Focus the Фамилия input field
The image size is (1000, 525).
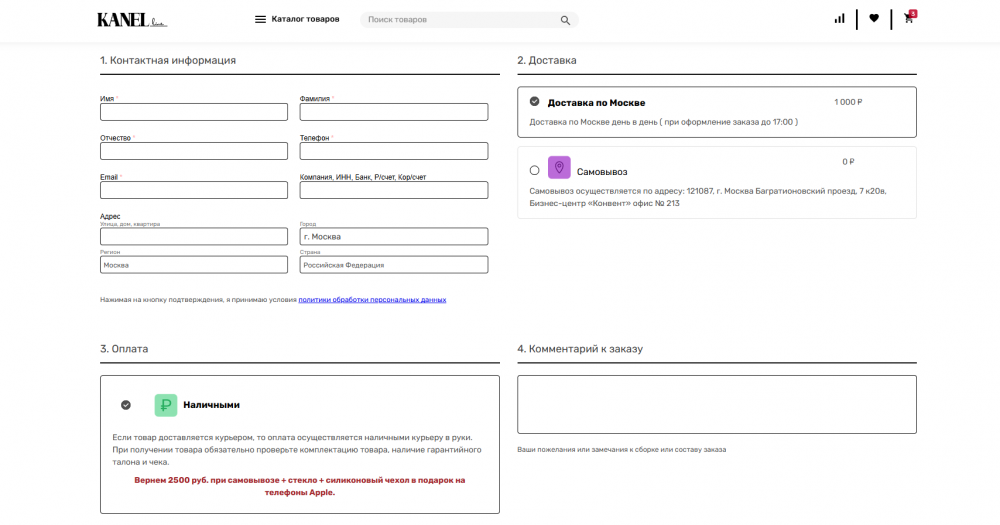coord(393,112)
